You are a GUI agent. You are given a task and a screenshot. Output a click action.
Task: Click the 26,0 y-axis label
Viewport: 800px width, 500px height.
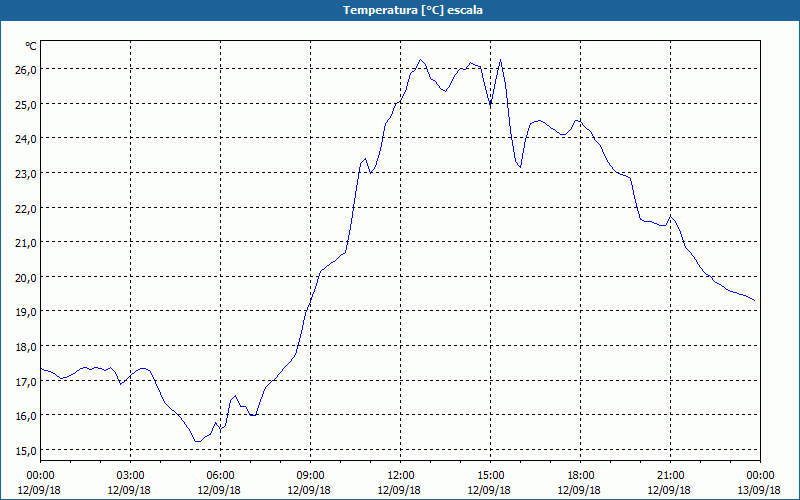(x=26, y=69)
